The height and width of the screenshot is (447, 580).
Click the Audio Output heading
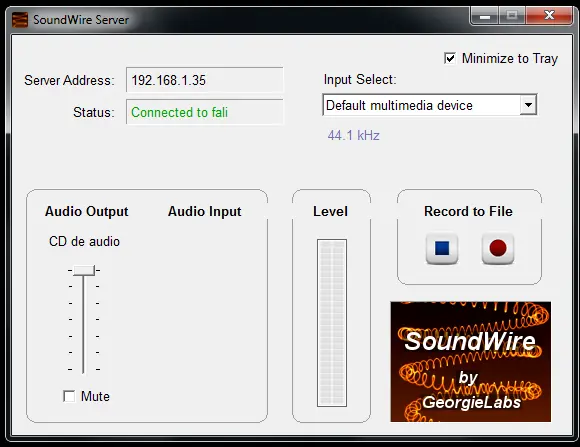87,212
